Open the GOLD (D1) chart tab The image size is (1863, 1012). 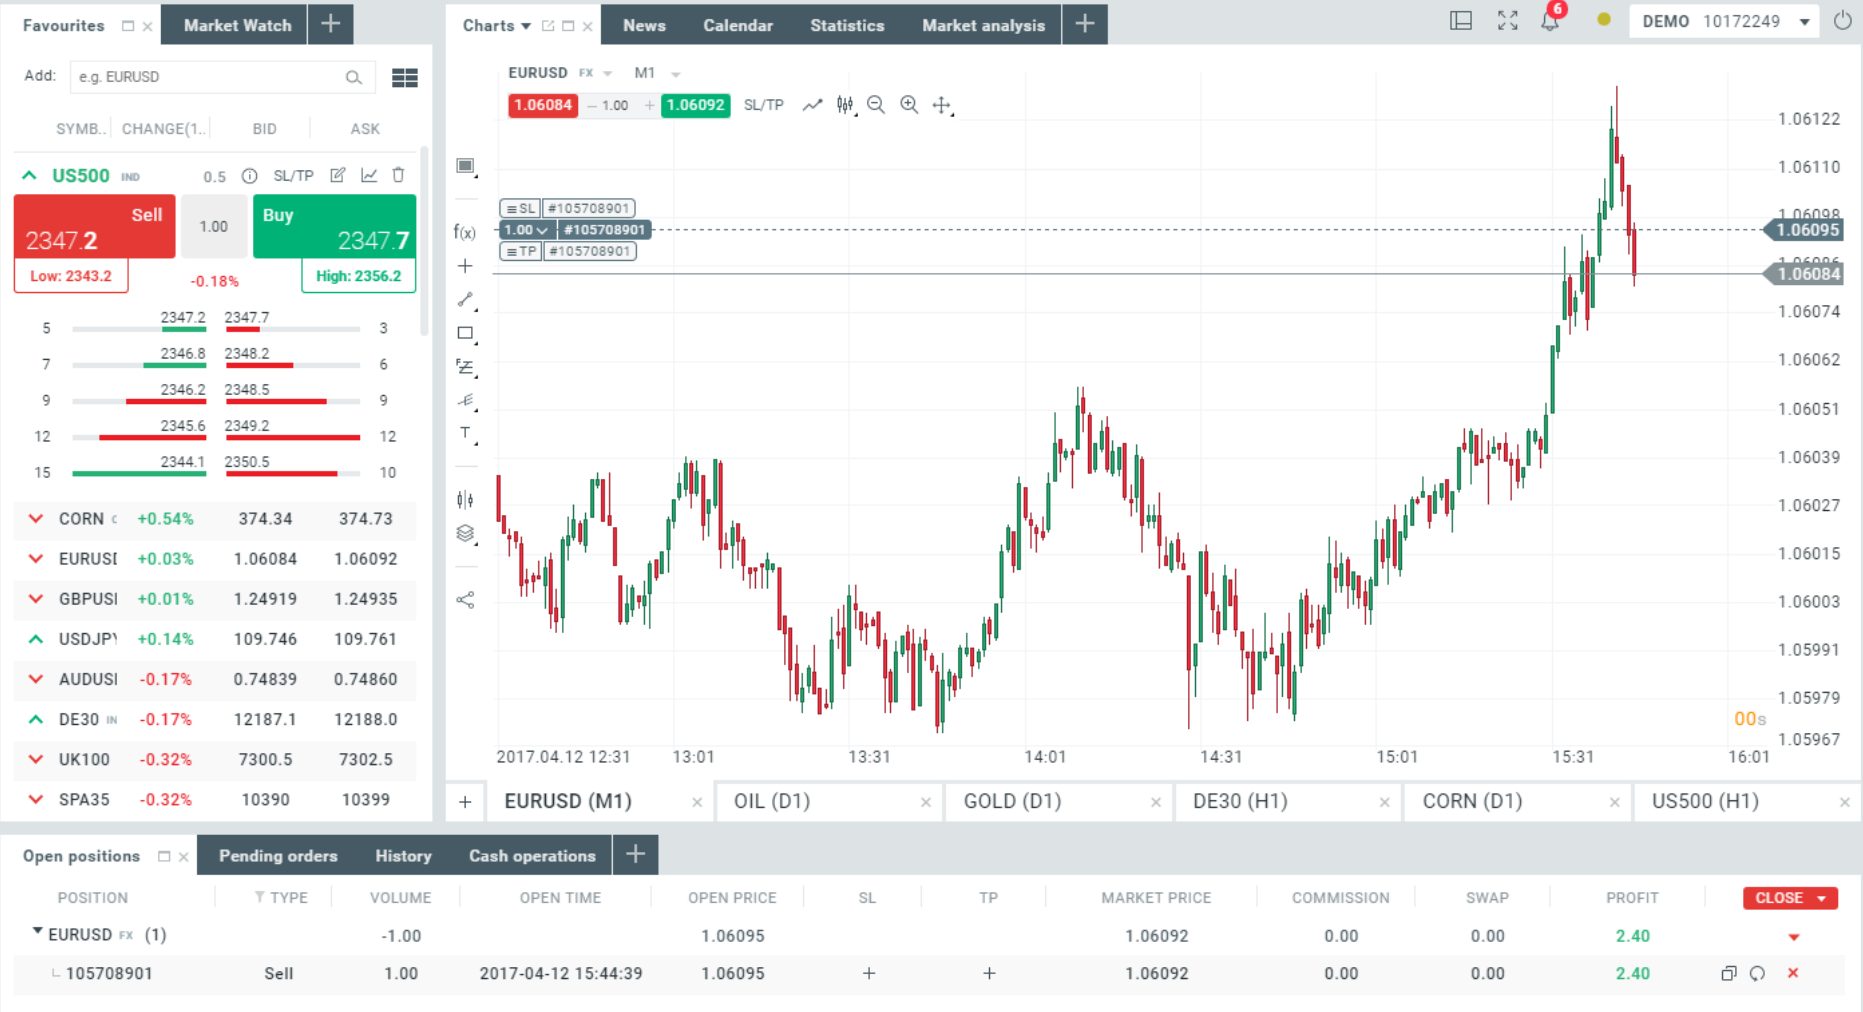1012,801
